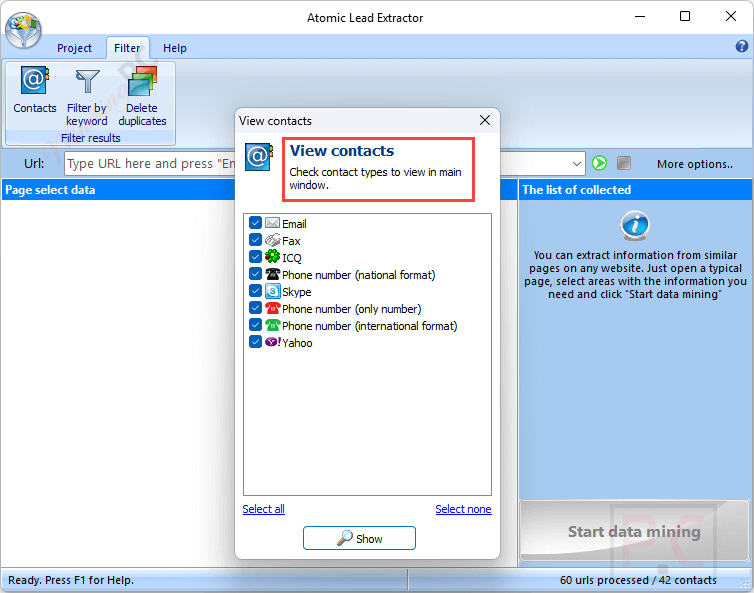The height and width of the screenshot is (593, 754).
Task: Click the Yahoo label in list
Action: click(x=297, y=343)
